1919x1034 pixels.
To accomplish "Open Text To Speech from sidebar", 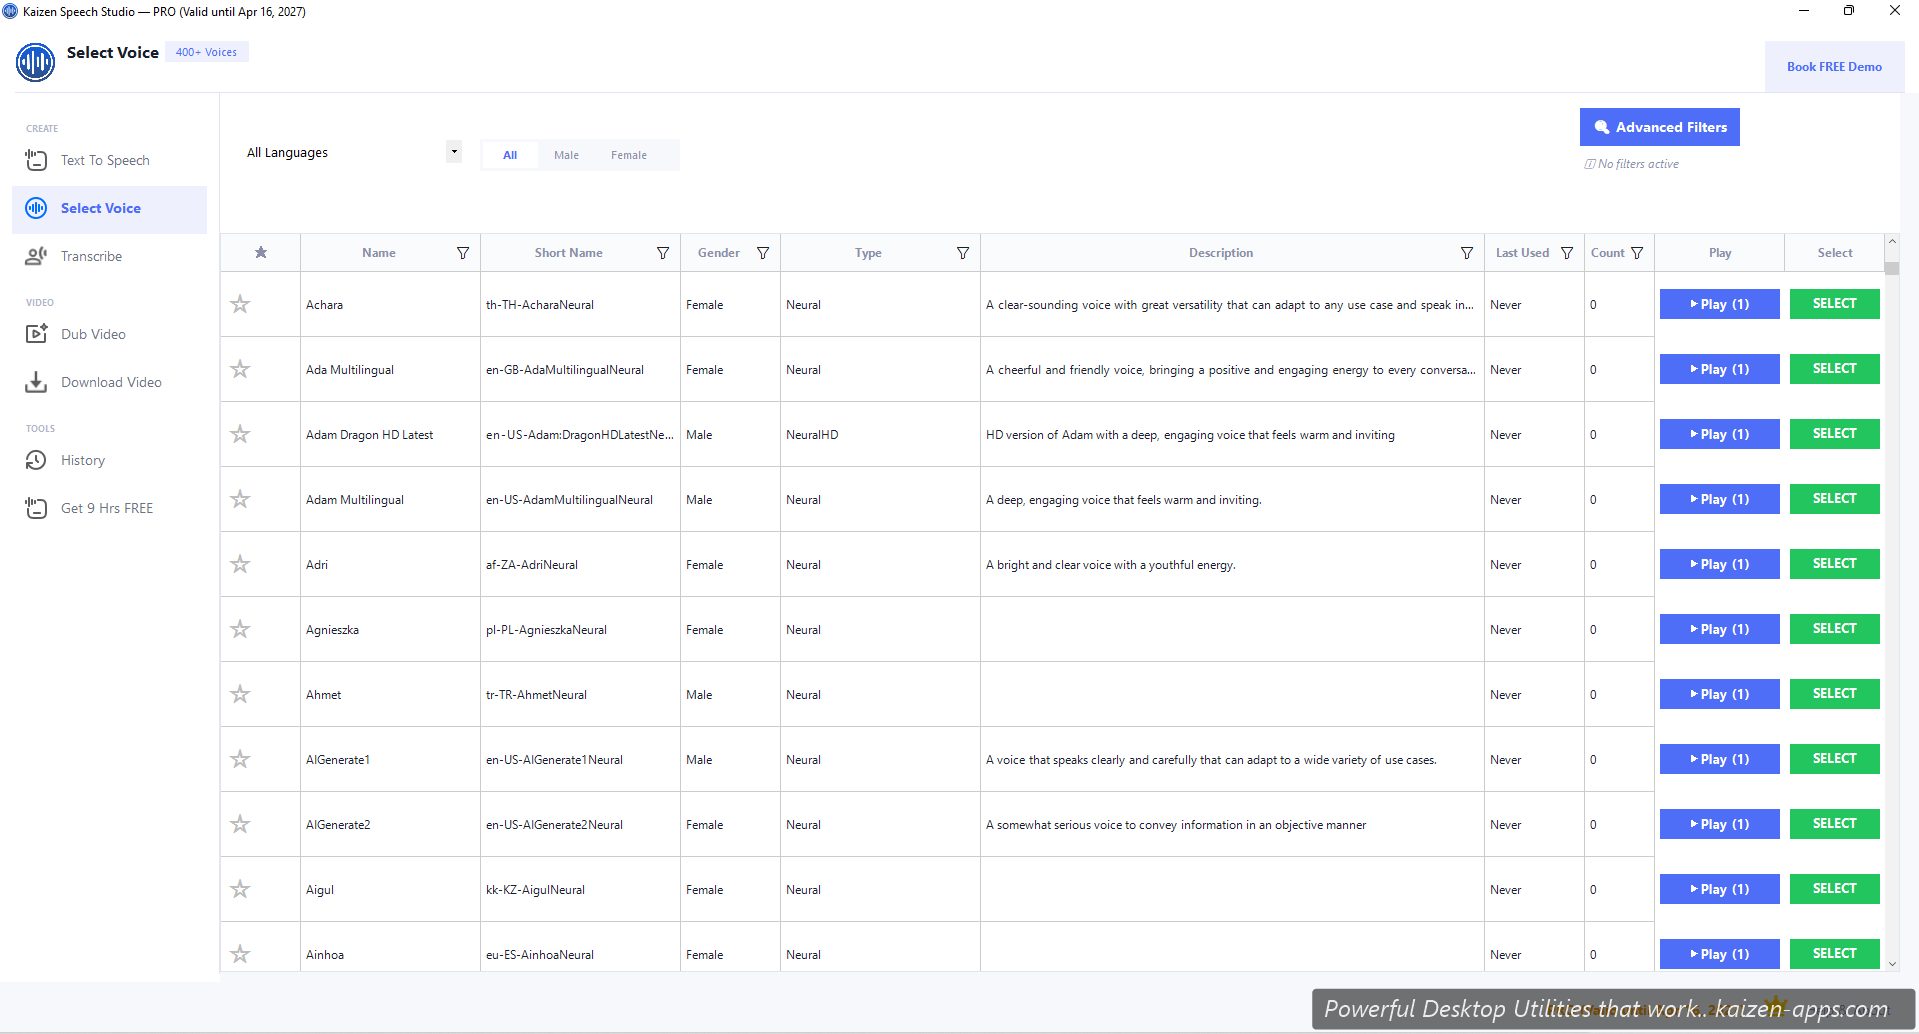I will coord(104,160).
